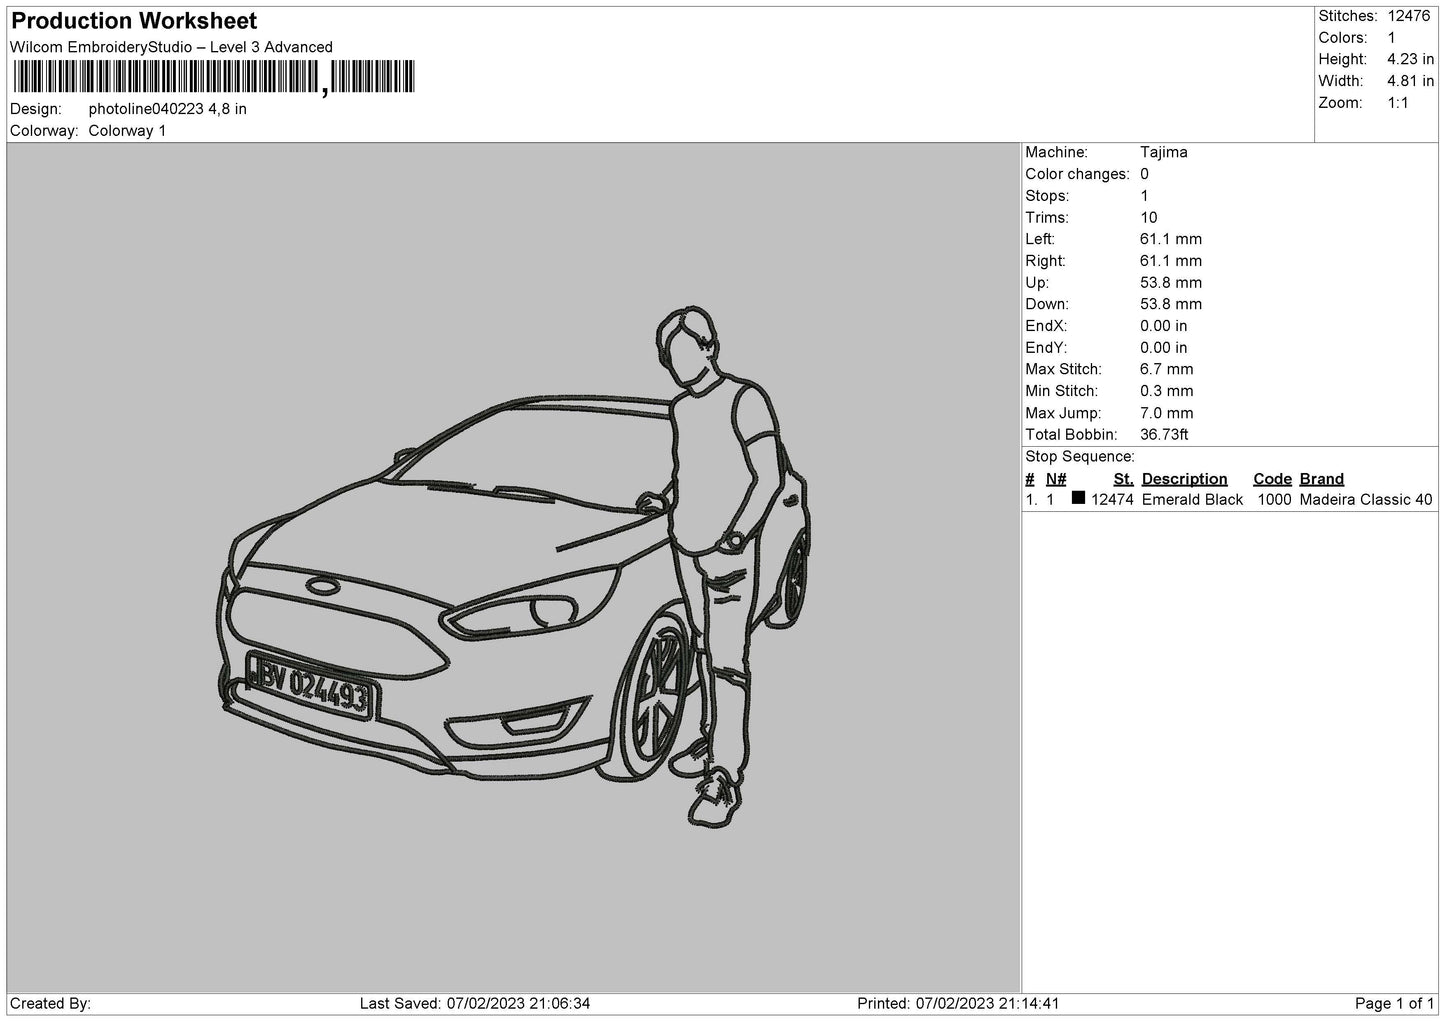Select the '53.8 mm' value beside Down

[x=1171, y=304]
